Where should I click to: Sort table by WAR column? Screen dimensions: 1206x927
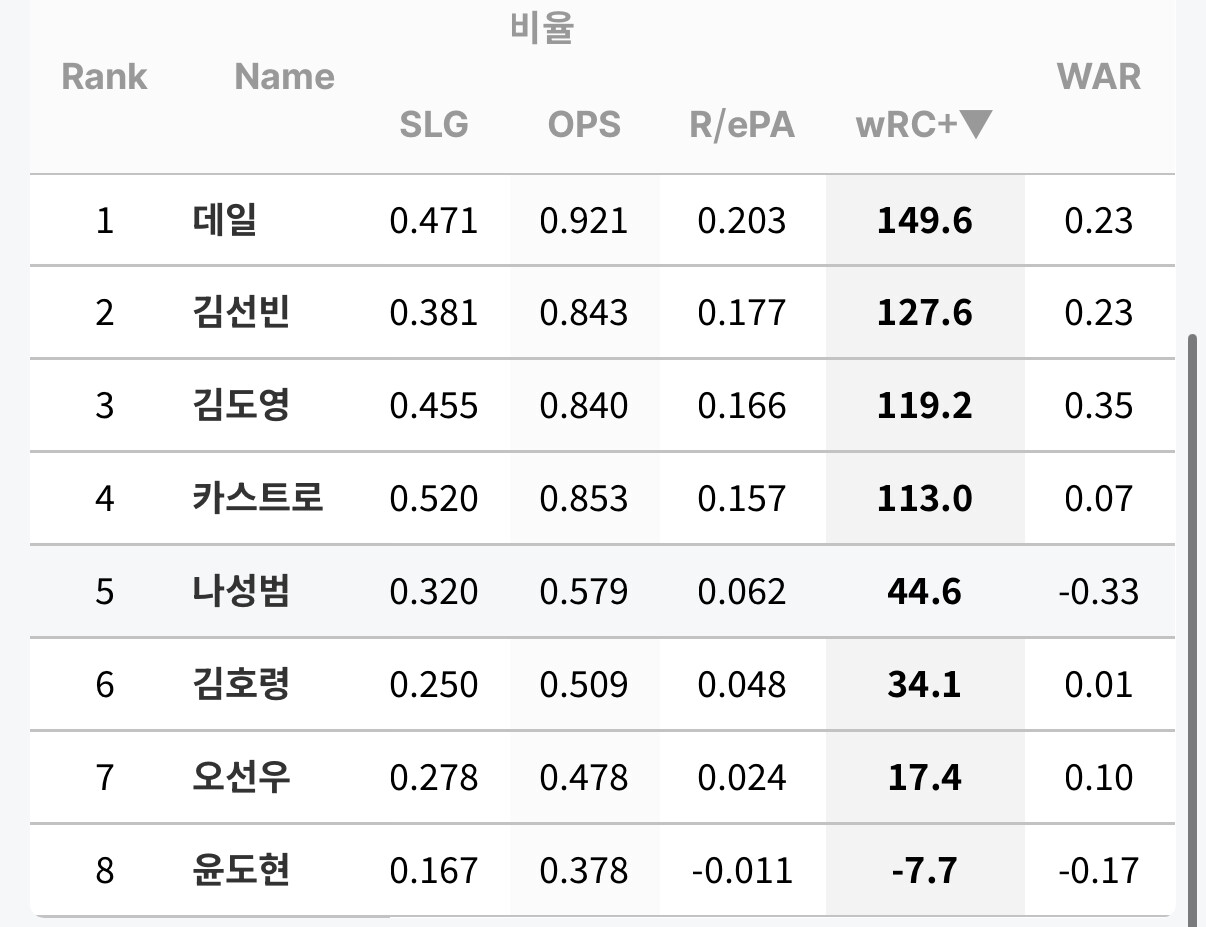point(1099,77)
